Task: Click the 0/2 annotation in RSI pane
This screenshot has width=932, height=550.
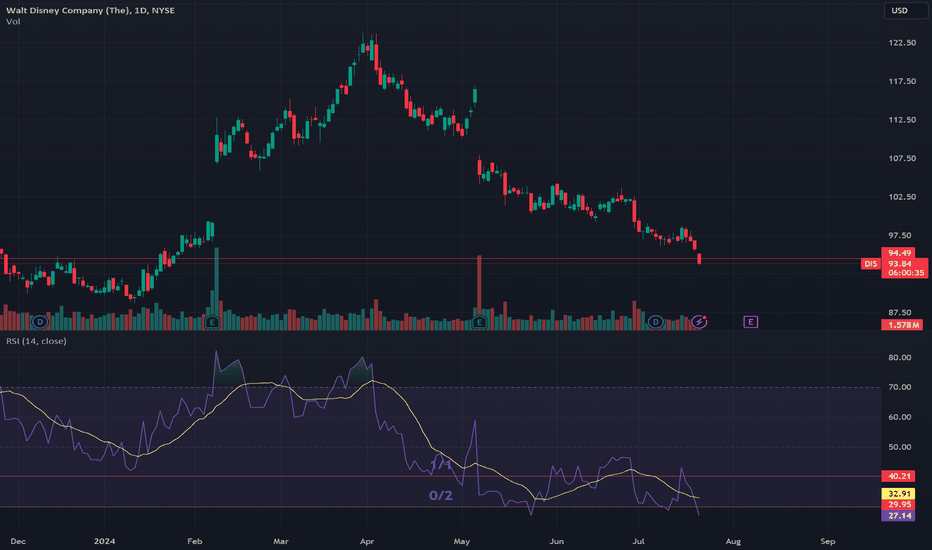Action: point(440,495)
